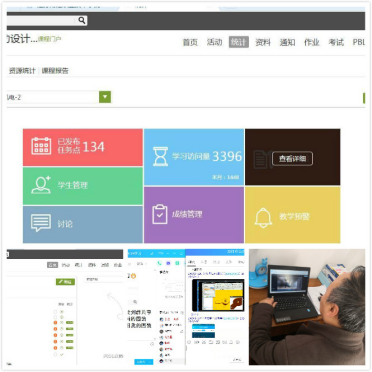Switch to the 统计 tab
Screen dimensions: 372x372
(239, 42)
